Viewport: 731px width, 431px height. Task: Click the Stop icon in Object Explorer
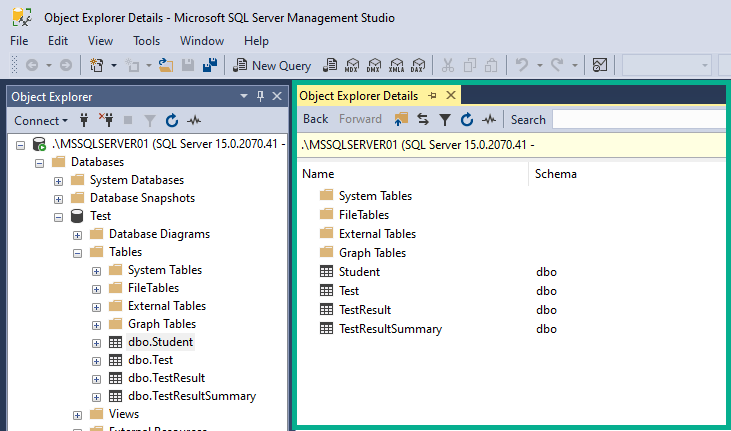point(128,120)
